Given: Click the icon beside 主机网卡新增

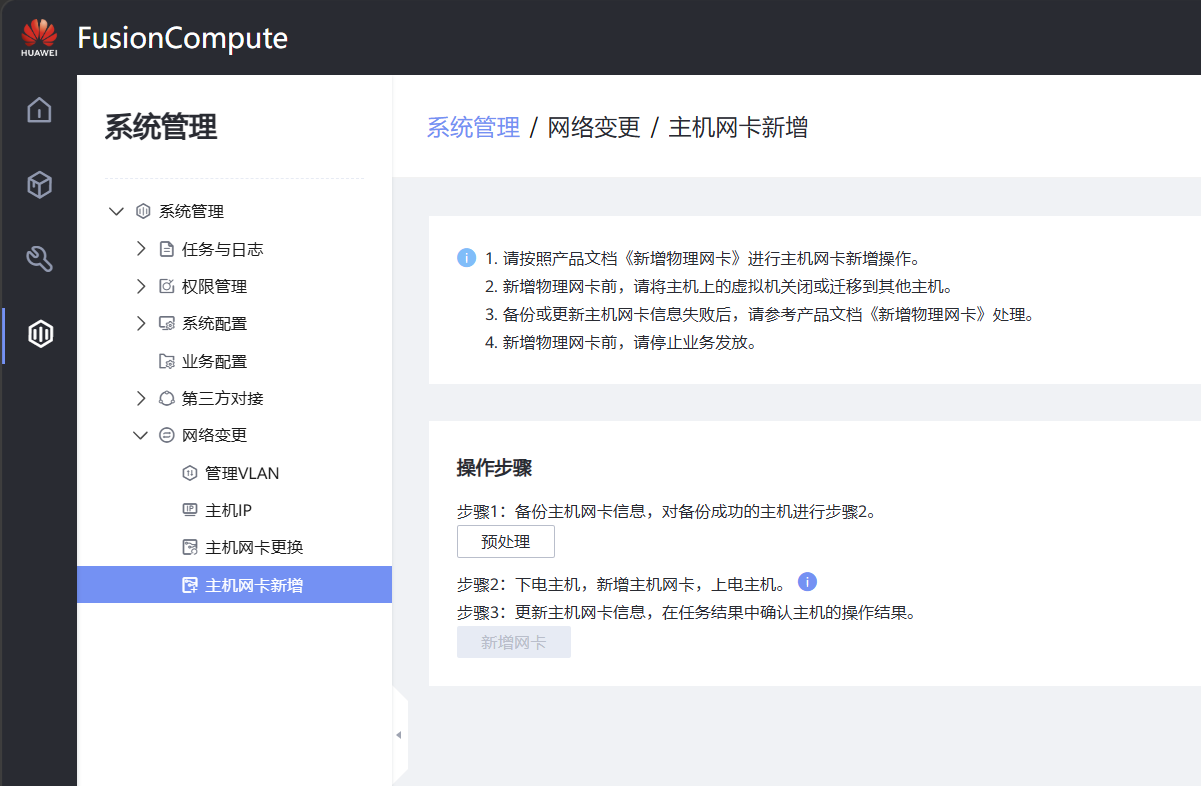Looking at the screenshot, I should point(190,585).
